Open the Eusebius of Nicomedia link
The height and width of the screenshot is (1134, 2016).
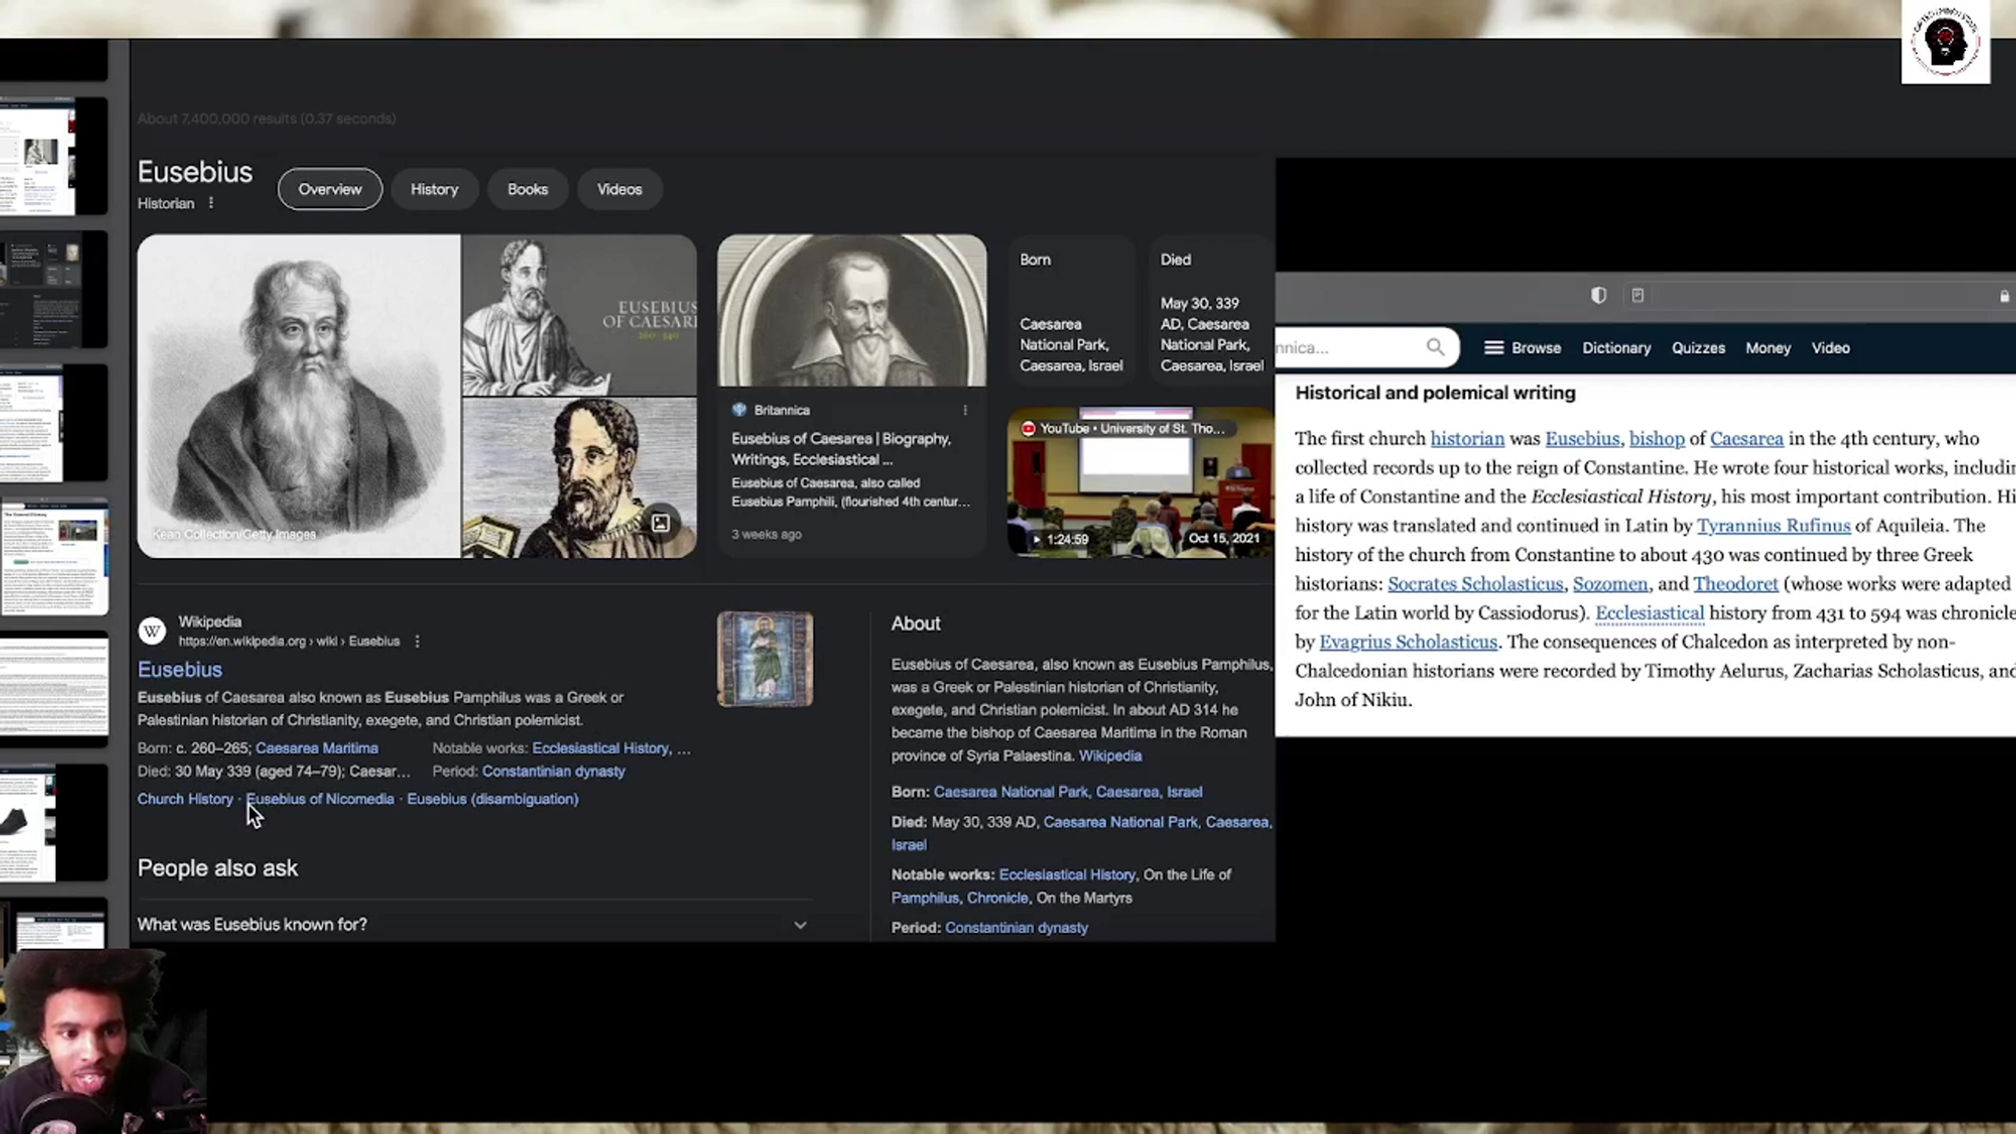point(320,799)
